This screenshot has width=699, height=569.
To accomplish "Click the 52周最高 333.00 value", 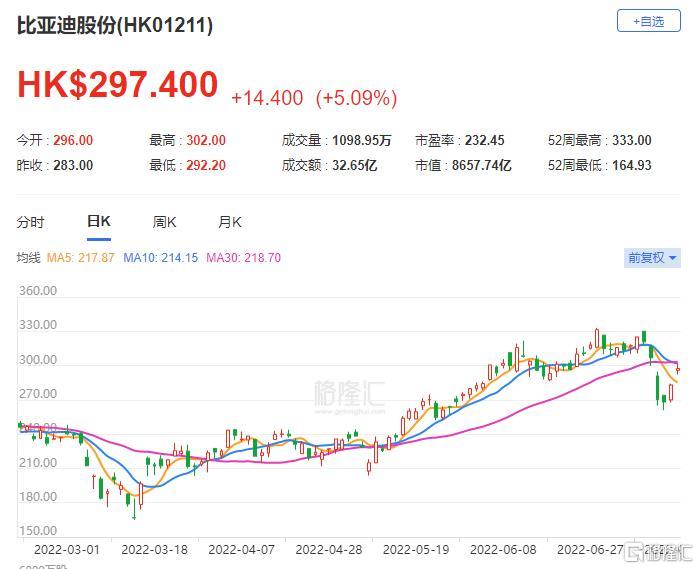I will point(632,140).
